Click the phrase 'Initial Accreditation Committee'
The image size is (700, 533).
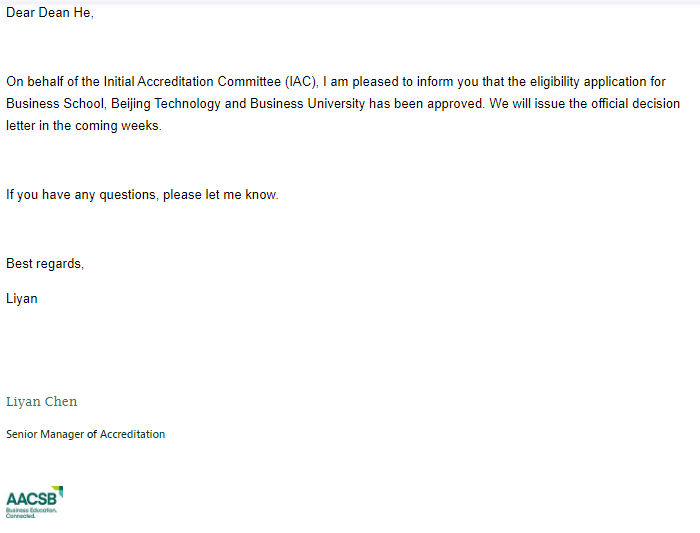191,82
